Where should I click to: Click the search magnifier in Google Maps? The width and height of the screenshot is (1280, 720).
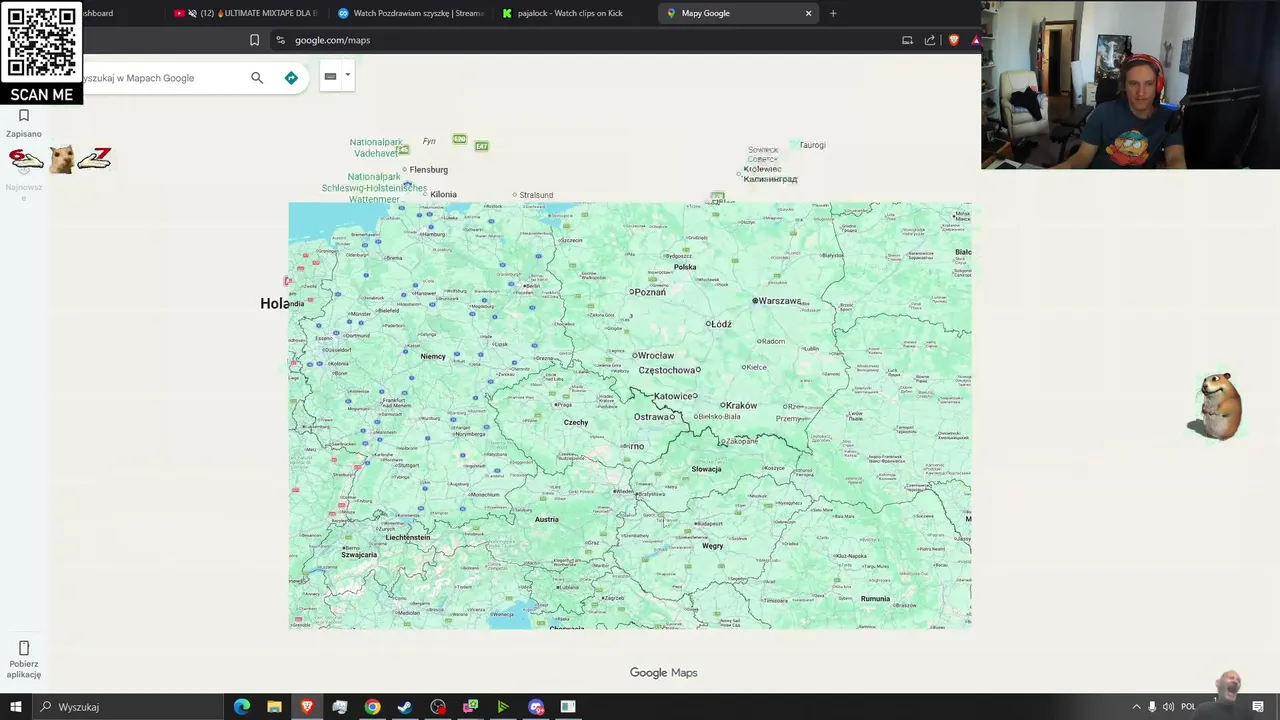coord(257,78)
